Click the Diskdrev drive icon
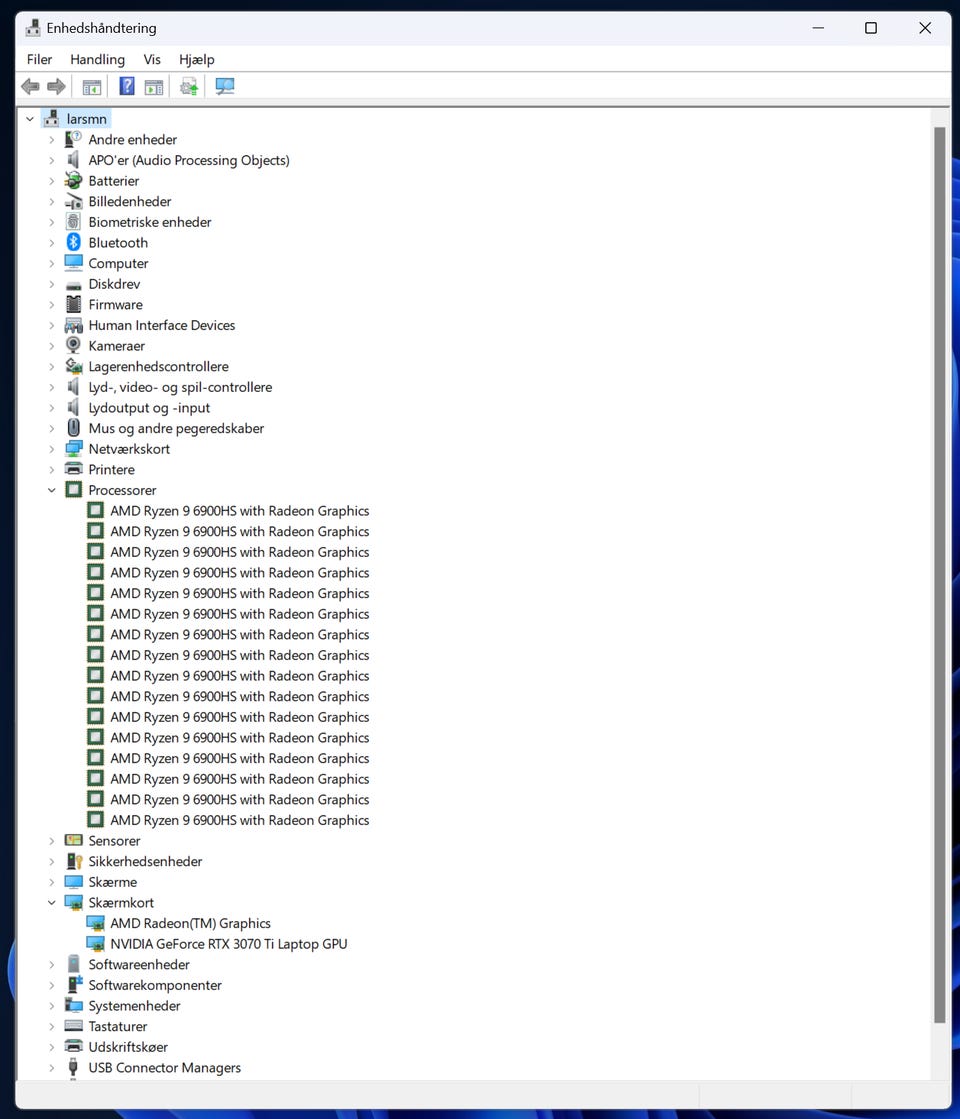This screenshot has height=1119, width=960. tap(74, 285)
